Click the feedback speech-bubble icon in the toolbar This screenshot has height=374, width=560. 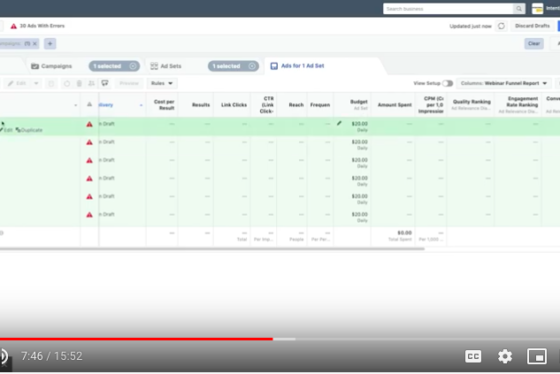click(105, 83)
